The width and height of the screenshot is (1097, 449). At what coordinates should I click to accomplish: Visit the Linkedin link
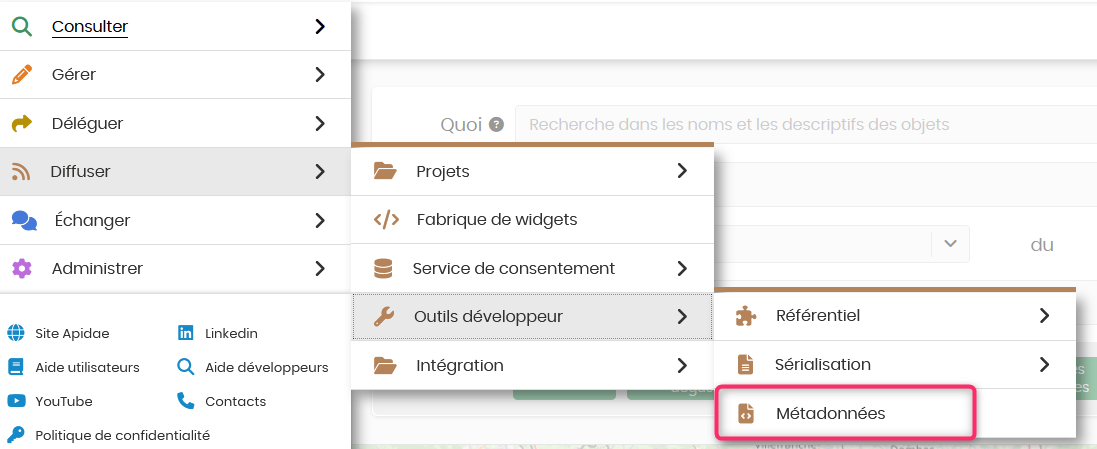pos(231,333)
